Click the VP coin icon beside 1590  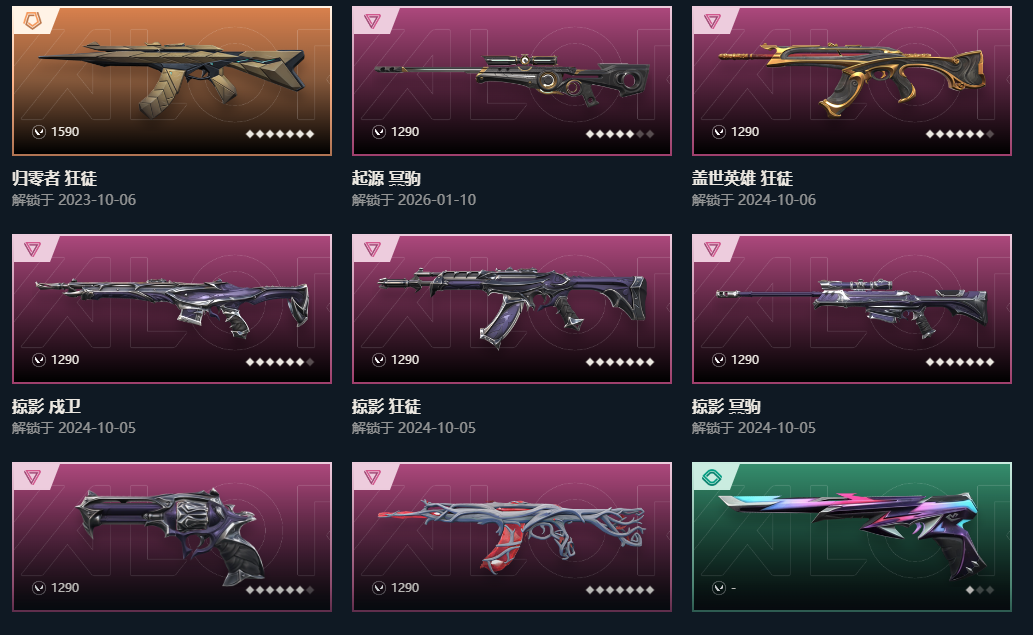[39, 132]
